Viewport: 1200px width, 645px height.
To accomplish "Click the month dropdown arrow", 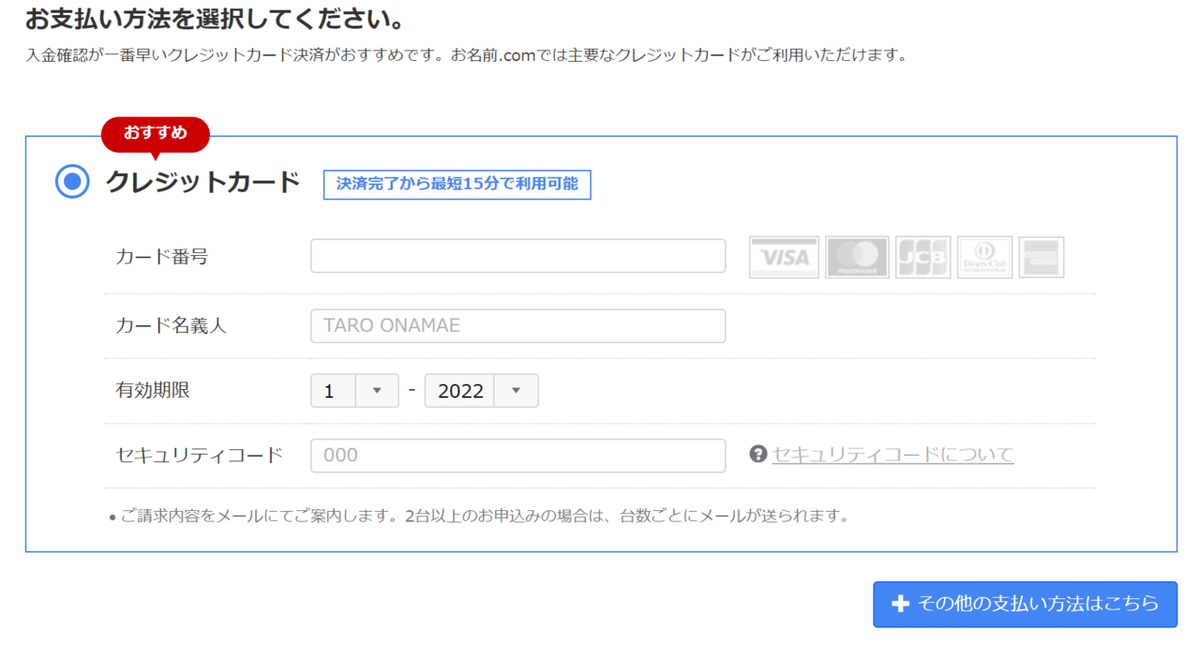I will (378, 390).
